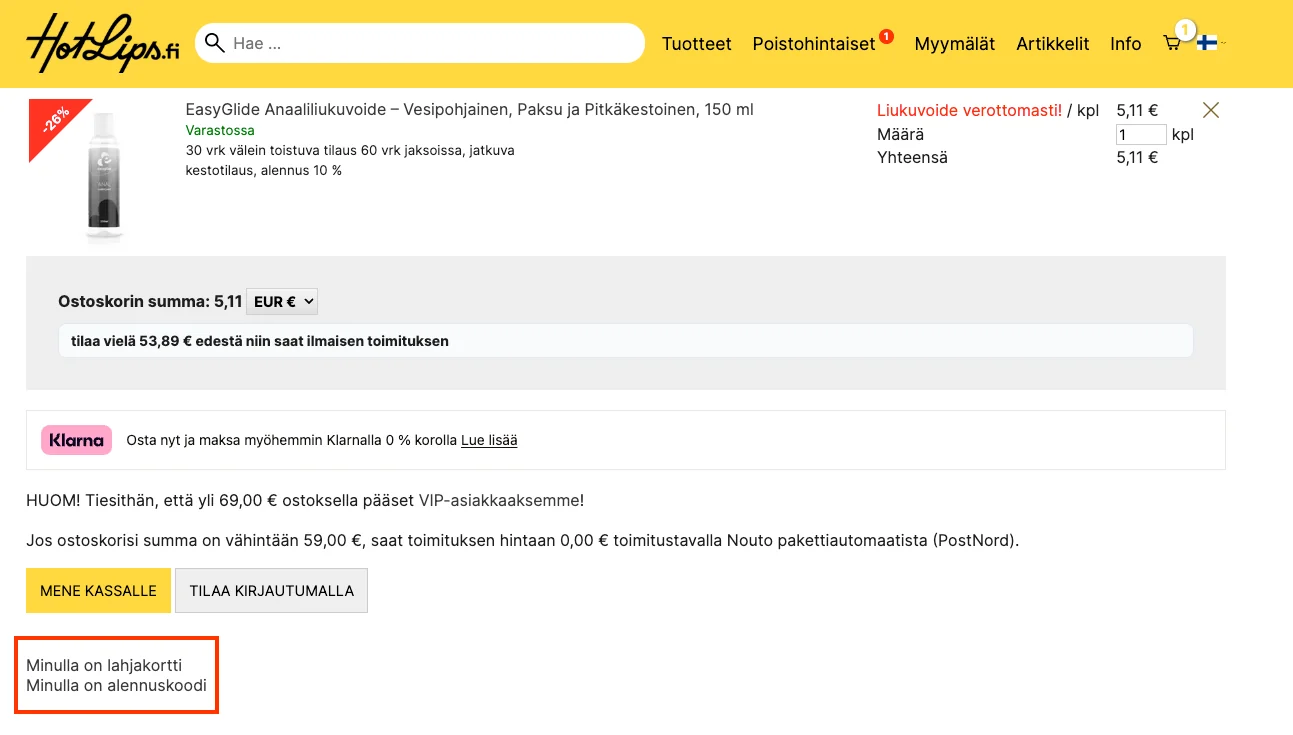1293x735 pixels.
Task: Open the VIP-asiakkaaksemme link
Action: coord(499,500)
